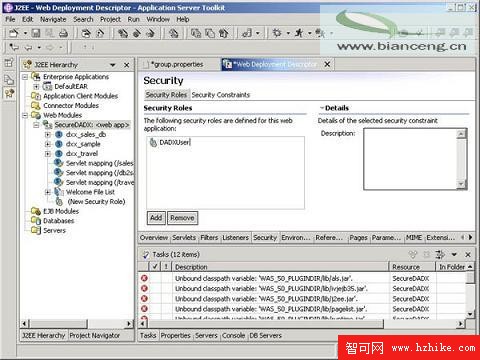Viewport: 480px width, 360px height.
Task: Click the New wizard toolbar icon
Action: pos(14,33)
